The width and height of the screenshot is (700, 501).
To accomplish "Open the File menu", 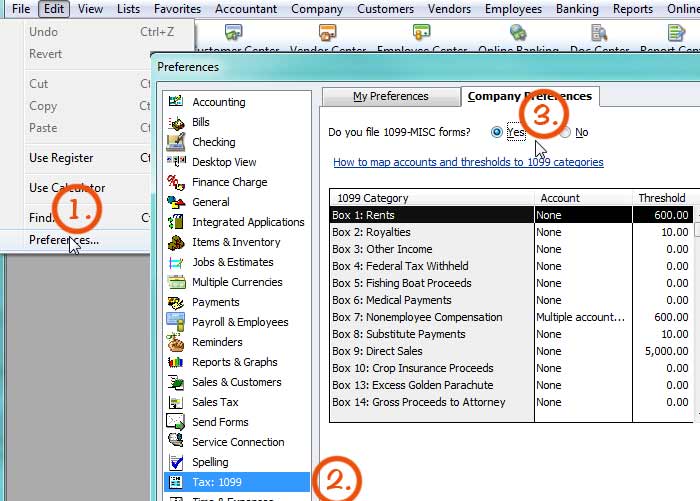I will [x=21, y=9].
